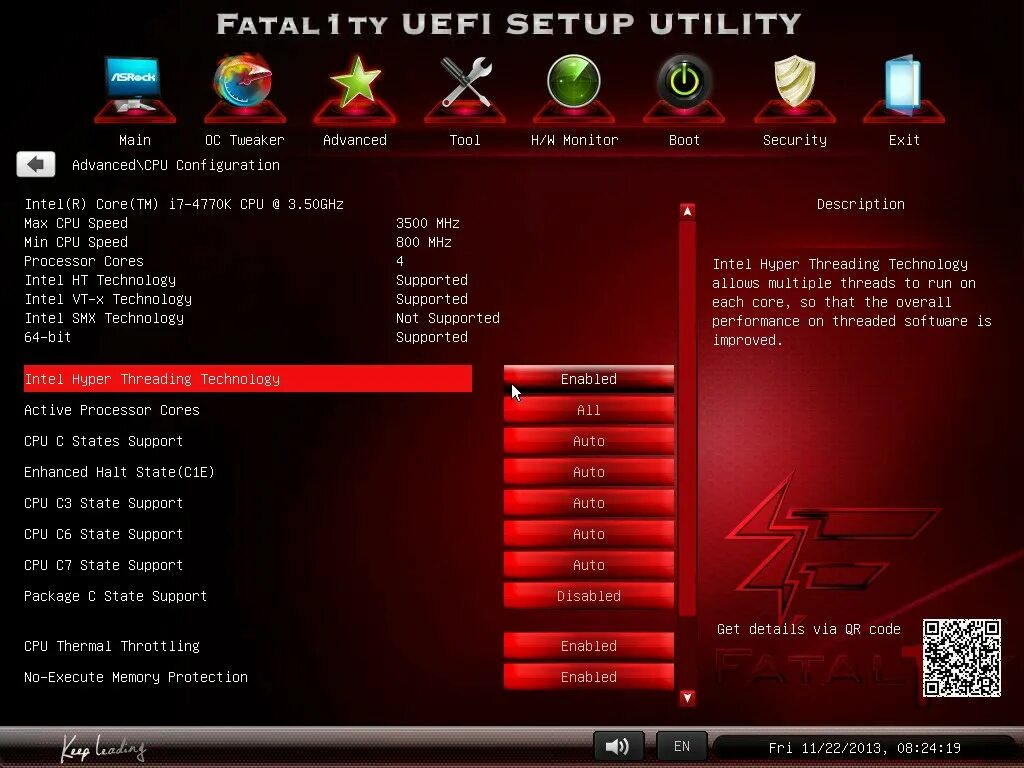This screenshot has width=1024, height=768.
Task: Click the 64-bit label
Action: point(47,337)
